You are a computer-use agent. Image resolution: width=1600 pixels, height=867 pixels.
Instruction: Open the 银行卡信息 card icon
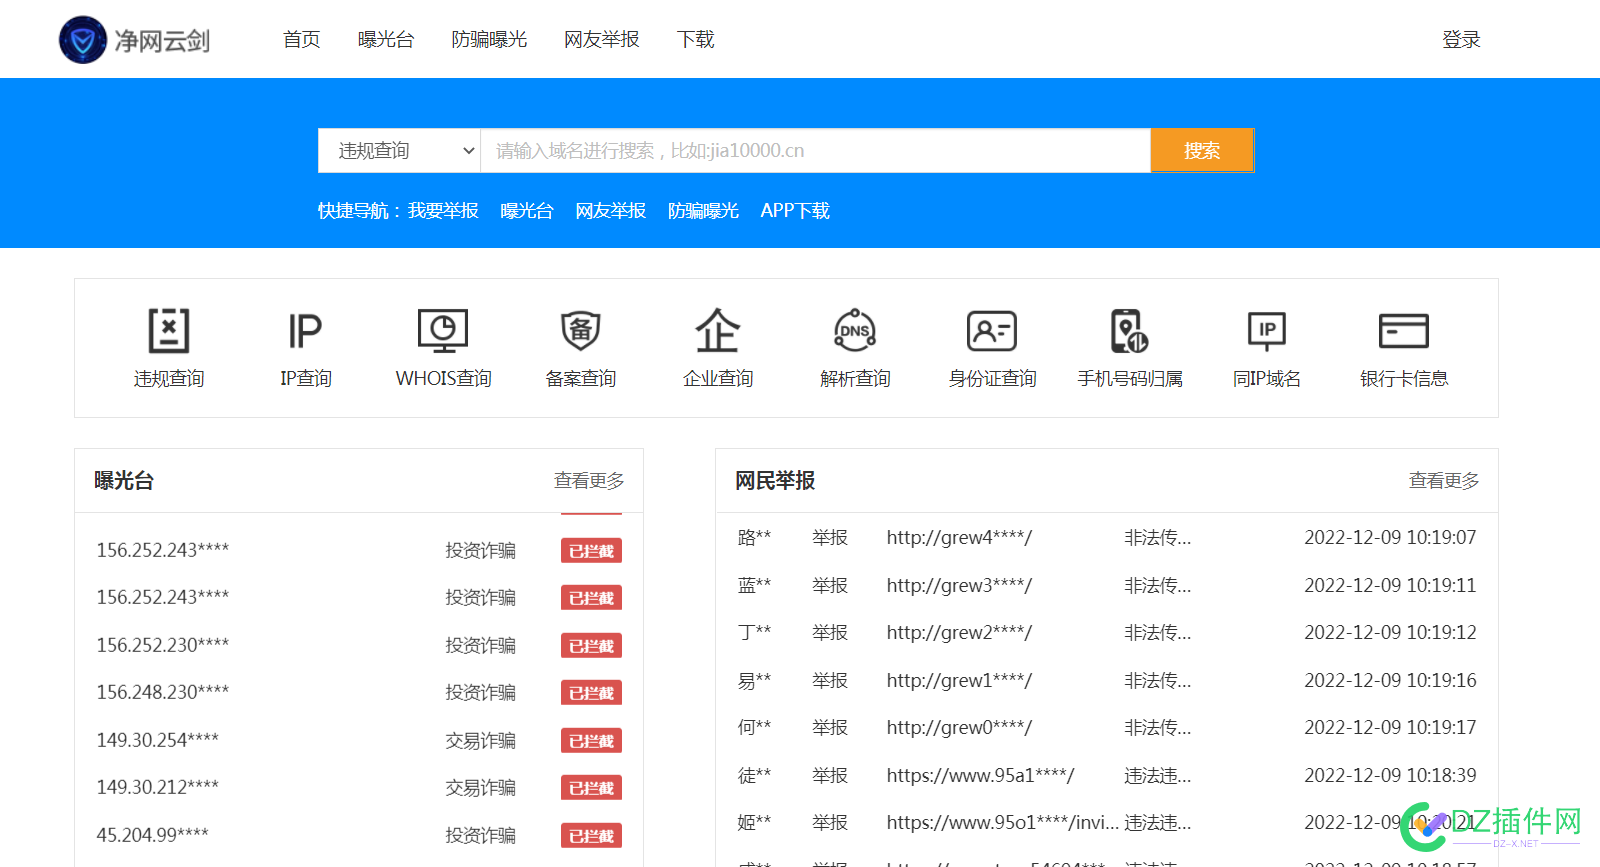(x=1404, y=331)
